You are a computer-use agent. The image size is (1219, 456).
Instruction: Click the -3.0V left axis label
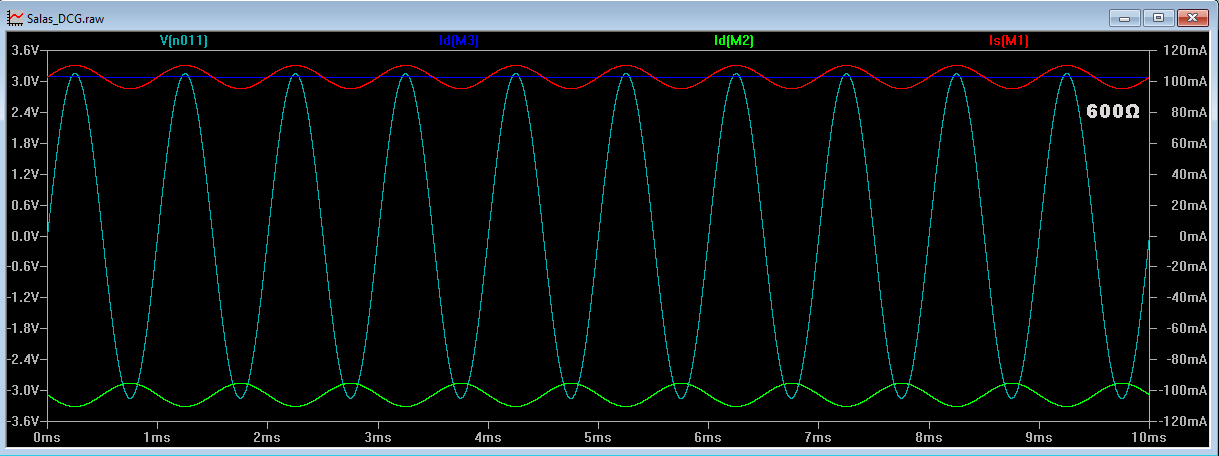coord(23,390)
